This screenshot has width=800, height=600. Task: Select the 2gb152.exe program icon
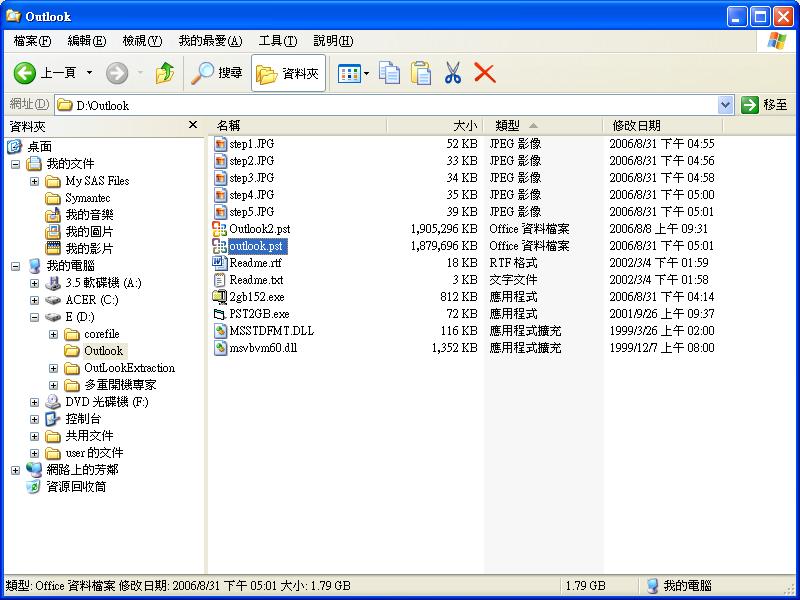click(219, 297)
